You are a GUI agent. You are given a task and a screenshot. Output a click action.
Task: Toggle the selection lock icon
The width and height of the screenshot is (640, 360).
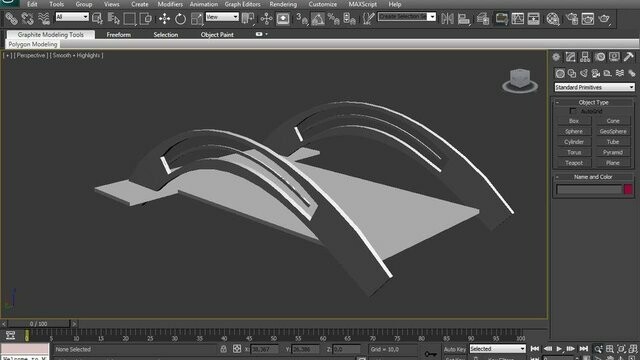point(223,349)
